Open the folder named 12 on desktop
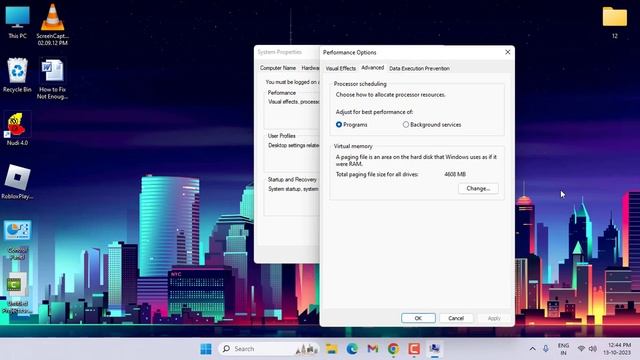Screen dimensions: 640x360 615,22
